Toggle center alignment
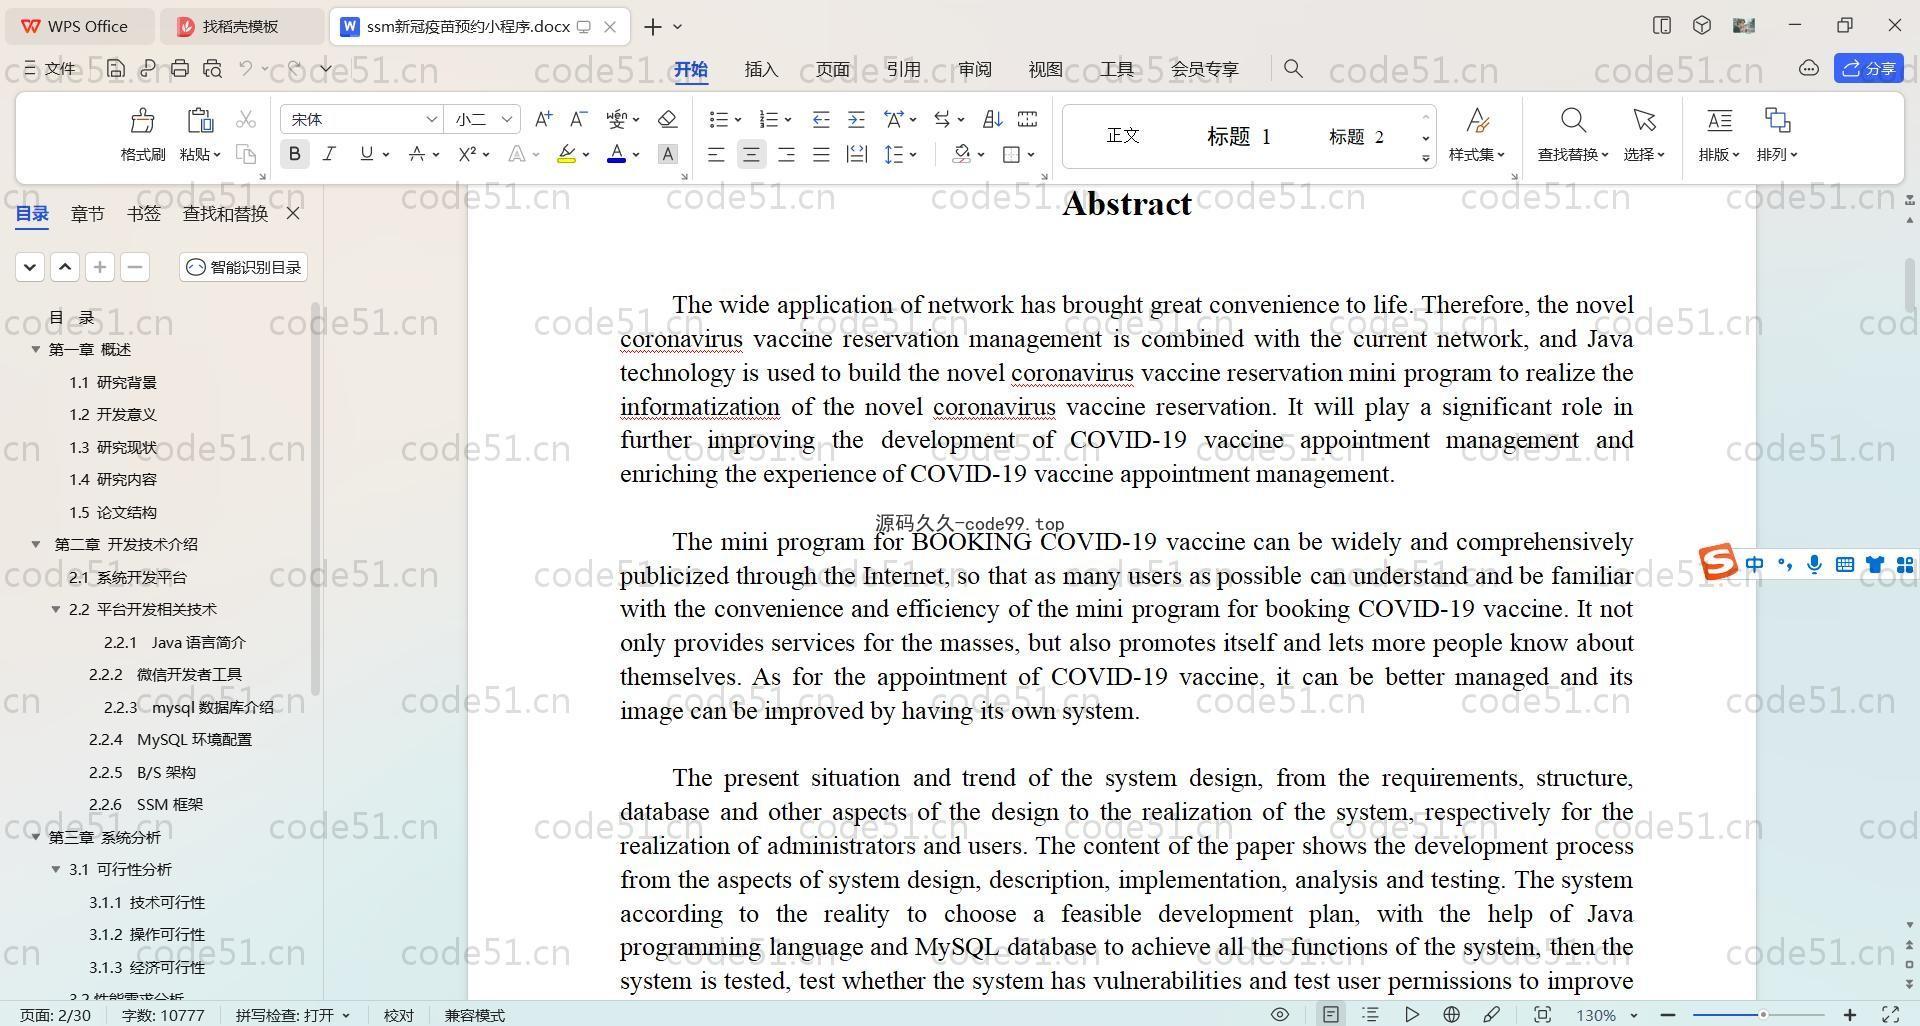 pyautogui.click(x=751, y=154)
